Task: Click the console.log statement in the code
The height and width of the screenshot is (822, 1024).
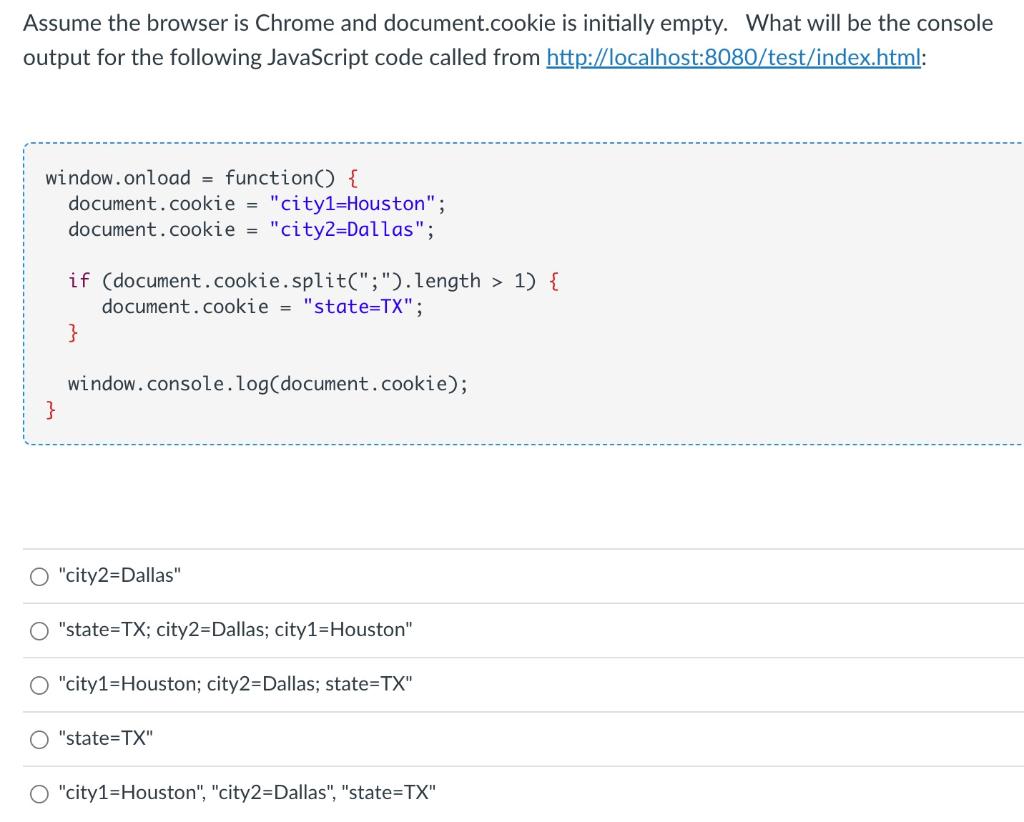Action: click(267, 383)
